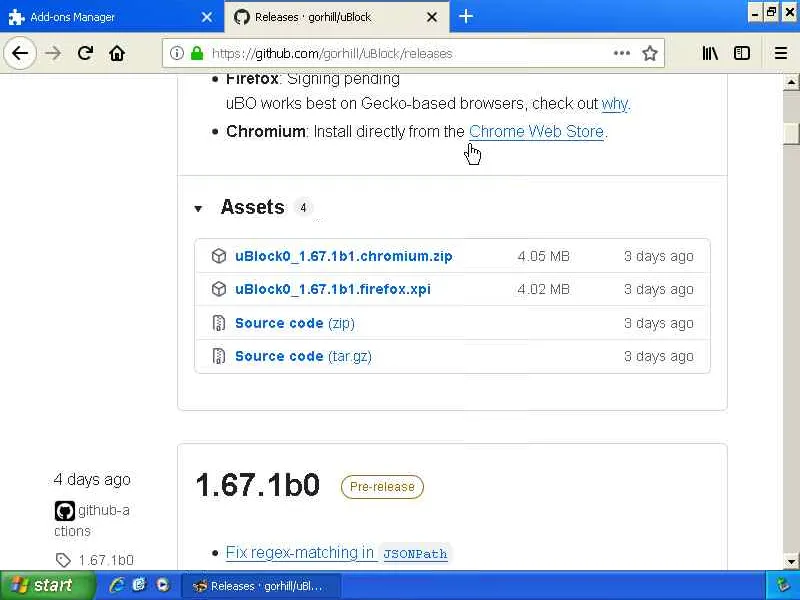The width and height of the screenshot is (800, 600).
Task: Minimize the Firefox window
Action: coord(755,12)
